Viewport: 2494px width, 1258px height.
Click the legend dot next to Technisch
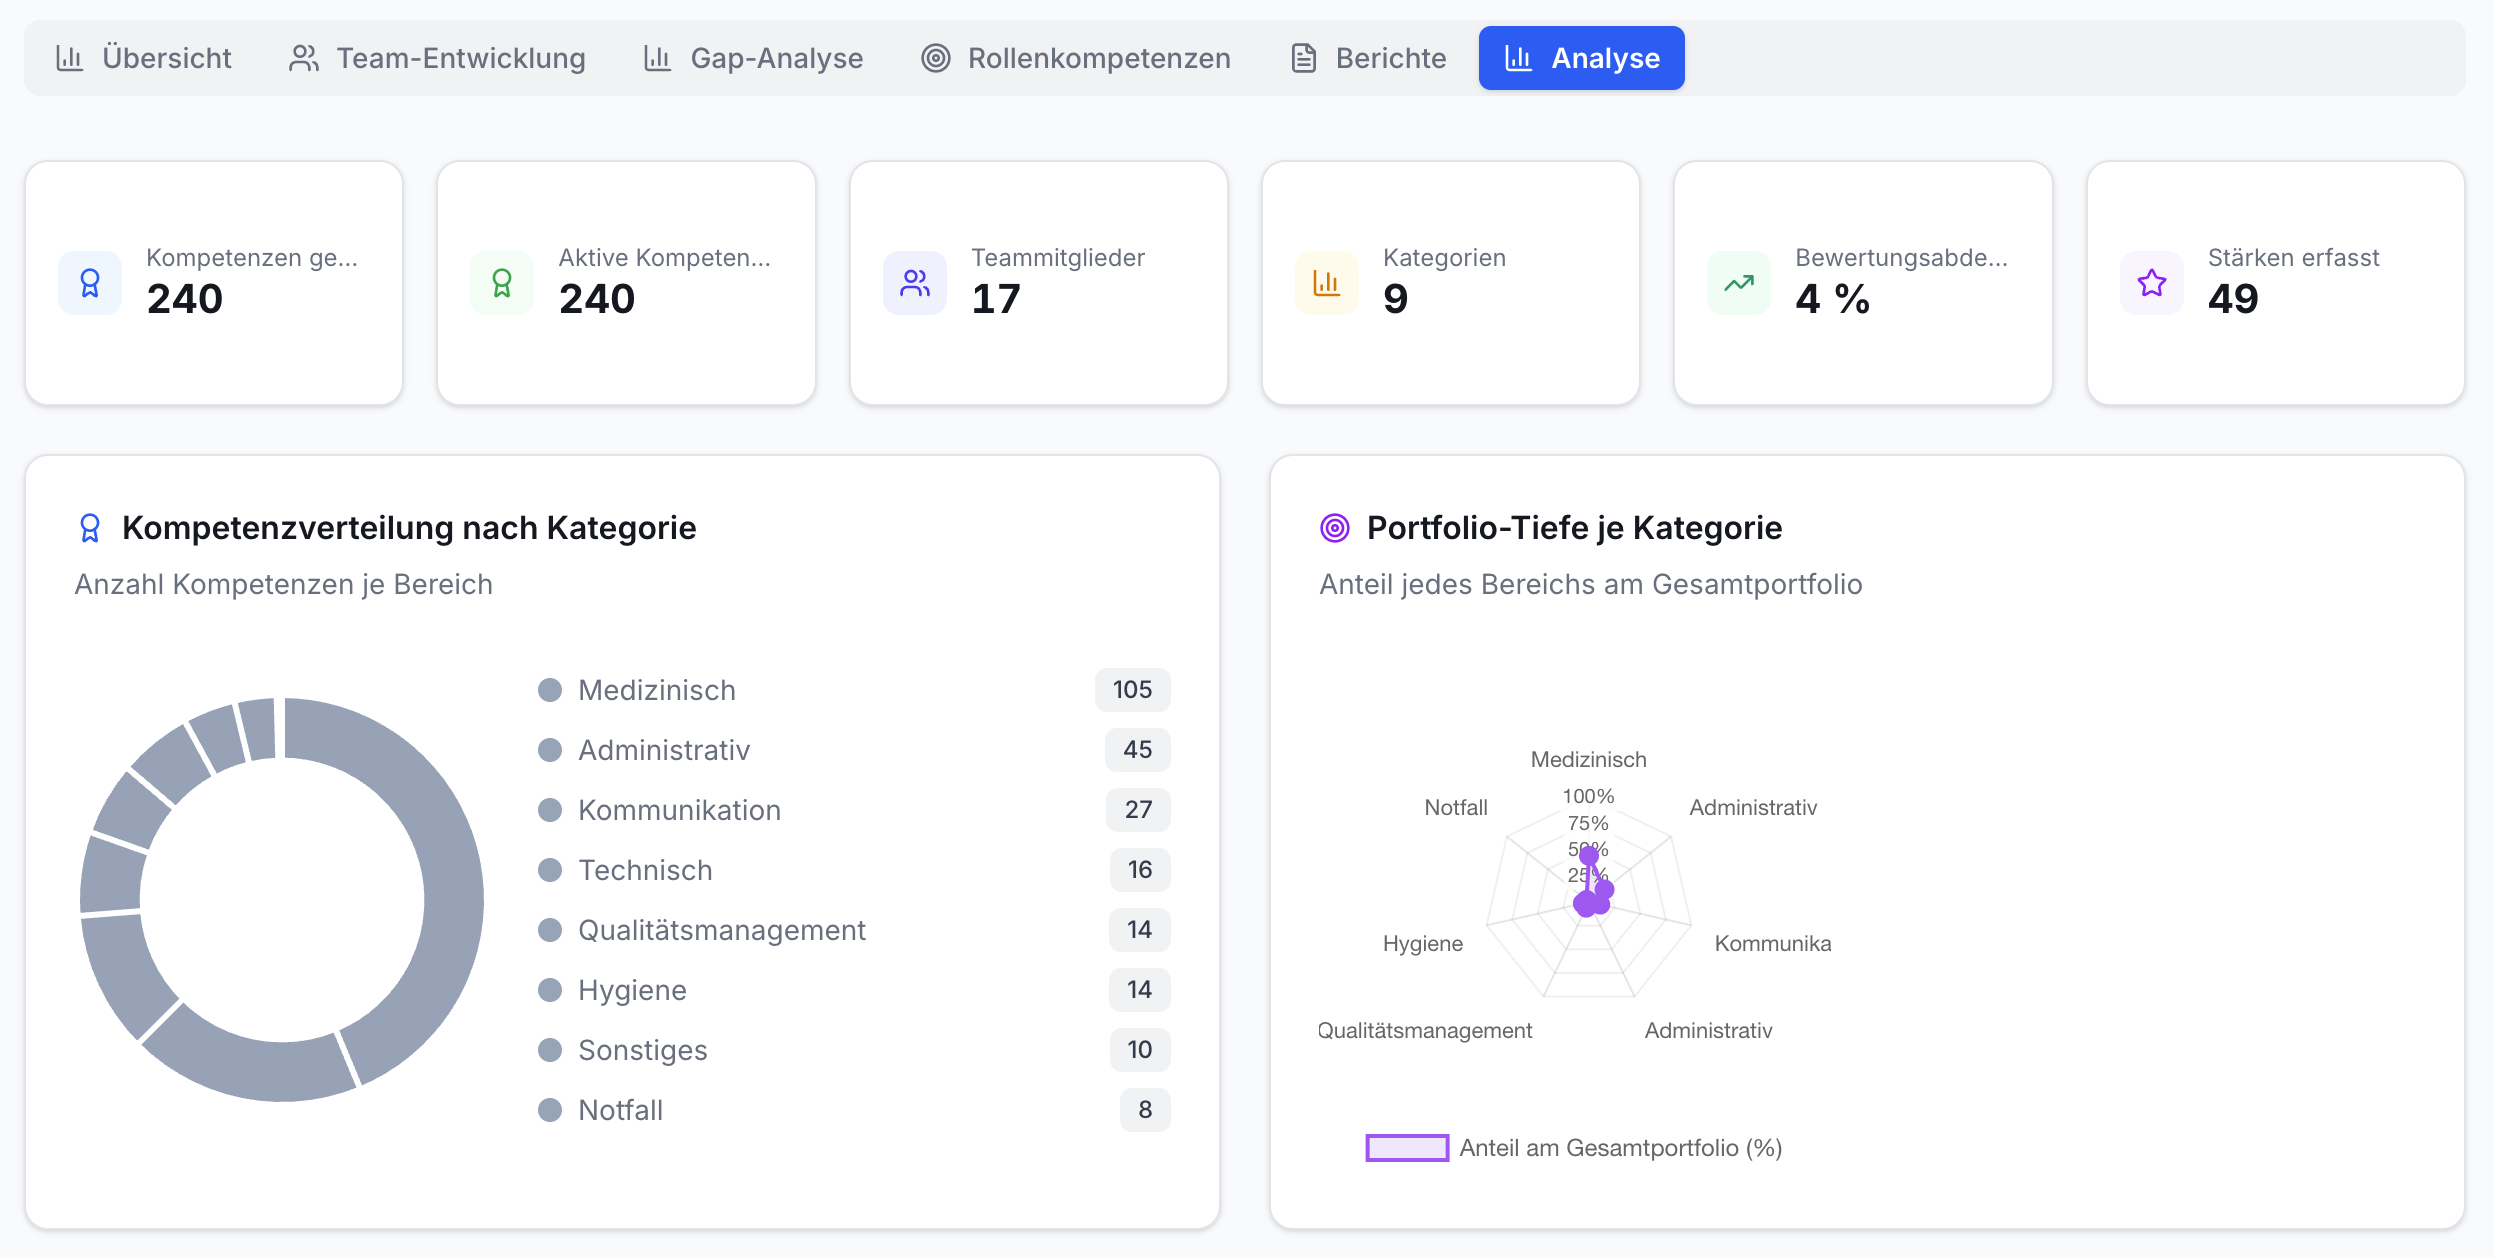tap(550, 870)
